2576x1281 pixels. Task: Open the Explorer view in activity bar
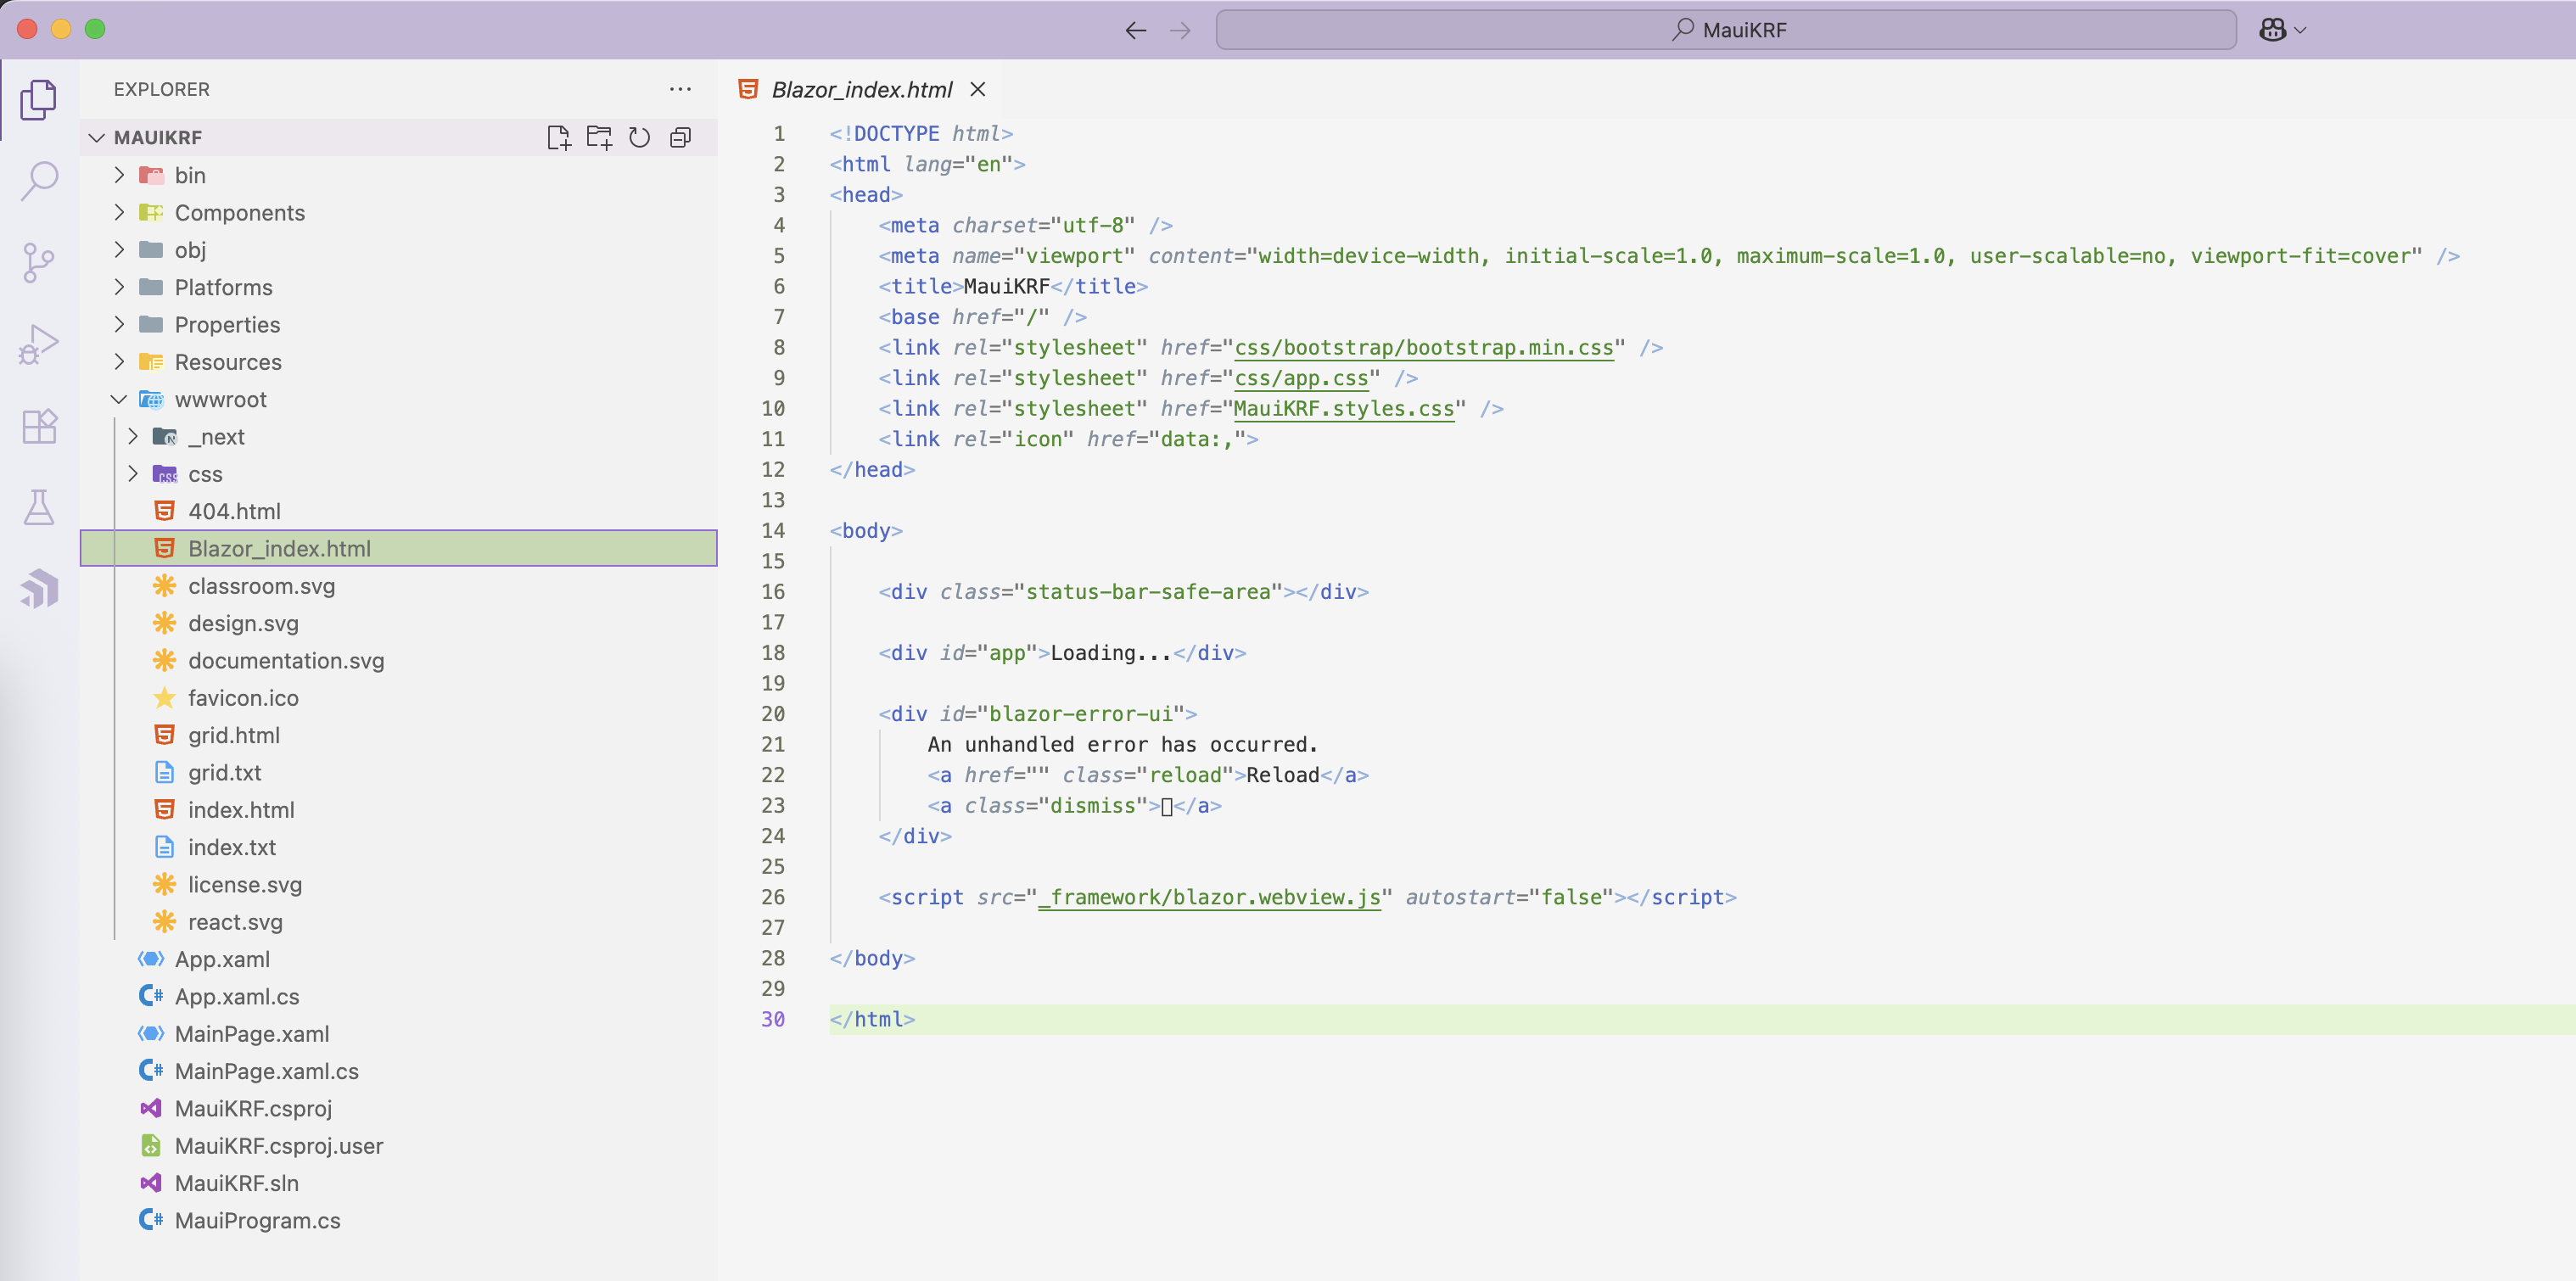[39, 100]
